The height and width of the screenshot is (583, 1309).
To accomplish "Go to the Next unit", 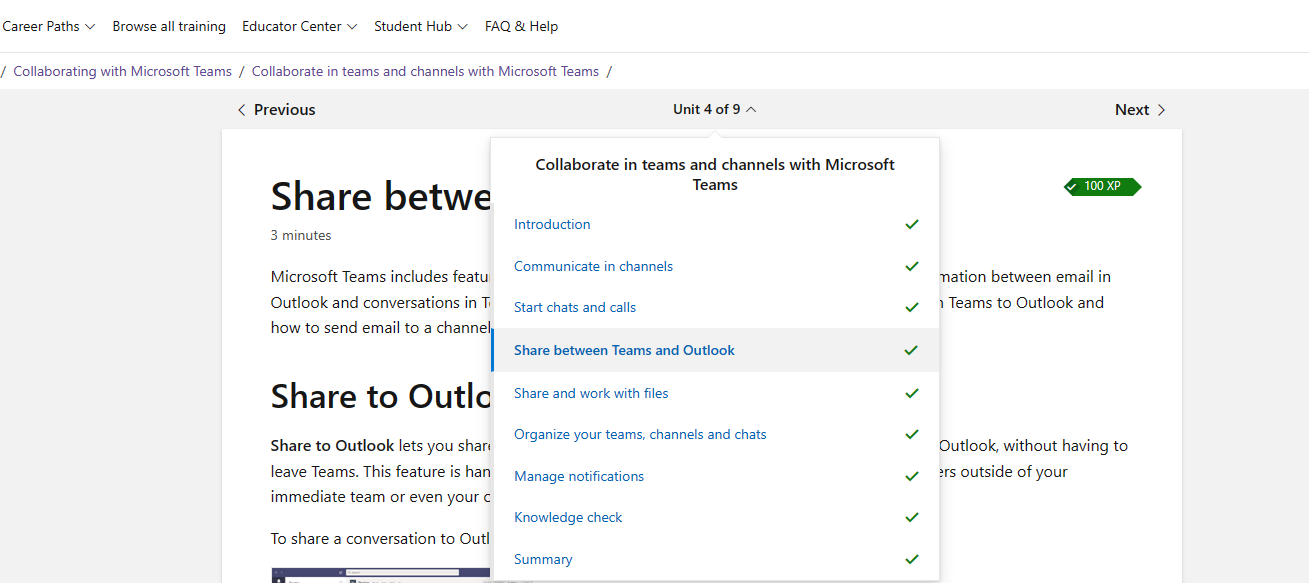I will 1139,109.
